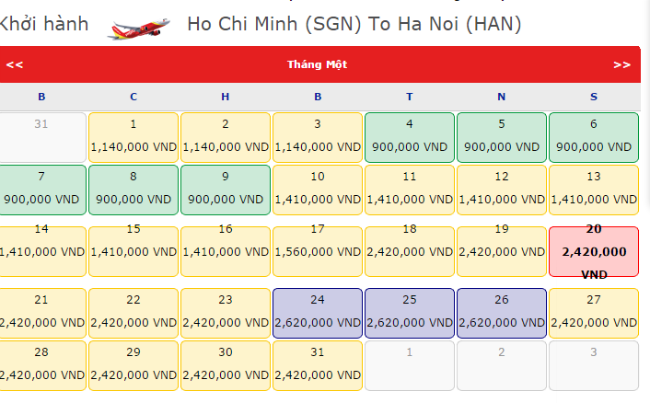Click the Tháng Một month header
The image size is (650, 403).
pos(317,64)
